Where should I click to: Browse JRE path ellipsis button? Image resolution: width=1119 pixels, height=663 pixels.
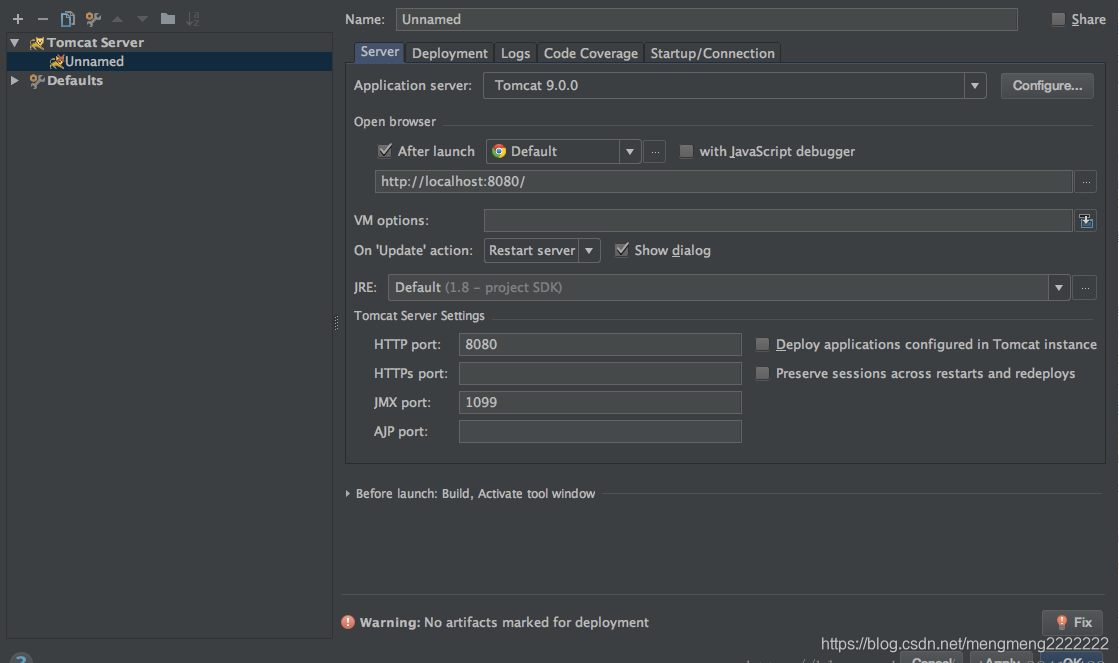[1085, 288]
